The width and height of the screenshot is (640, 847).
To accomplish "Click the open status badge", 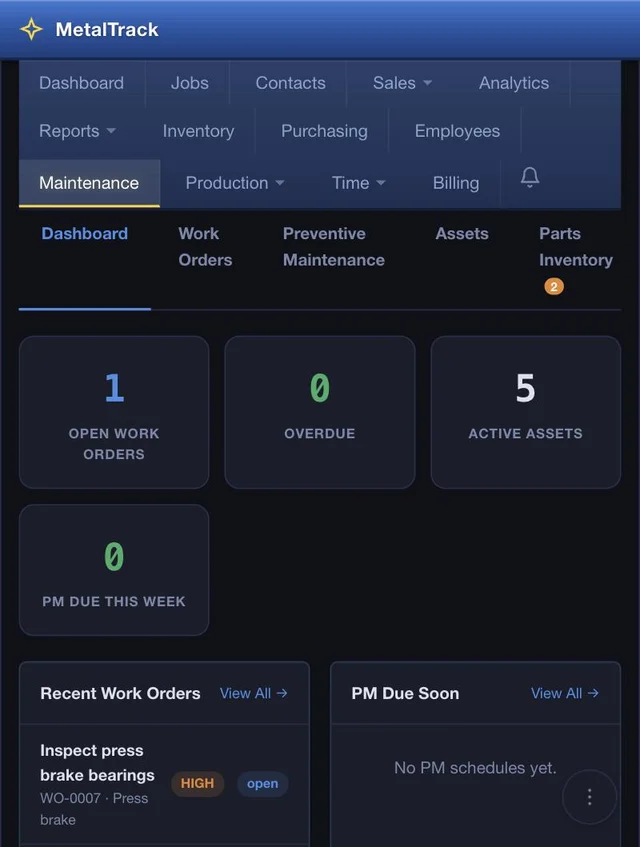I will pos(262,783).
